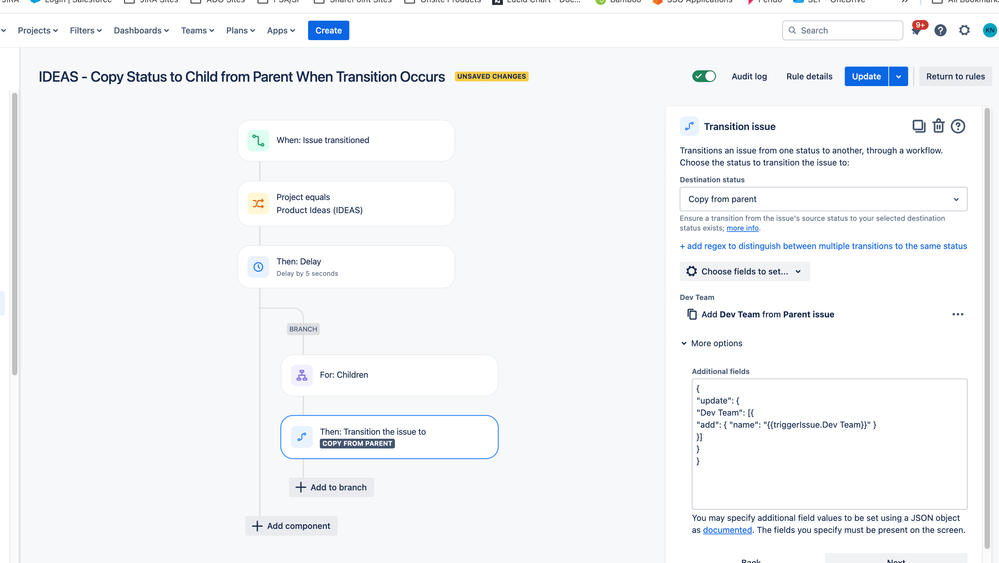
Task: Delete the Transition issue component via trash icon
Action: point(938,126)
